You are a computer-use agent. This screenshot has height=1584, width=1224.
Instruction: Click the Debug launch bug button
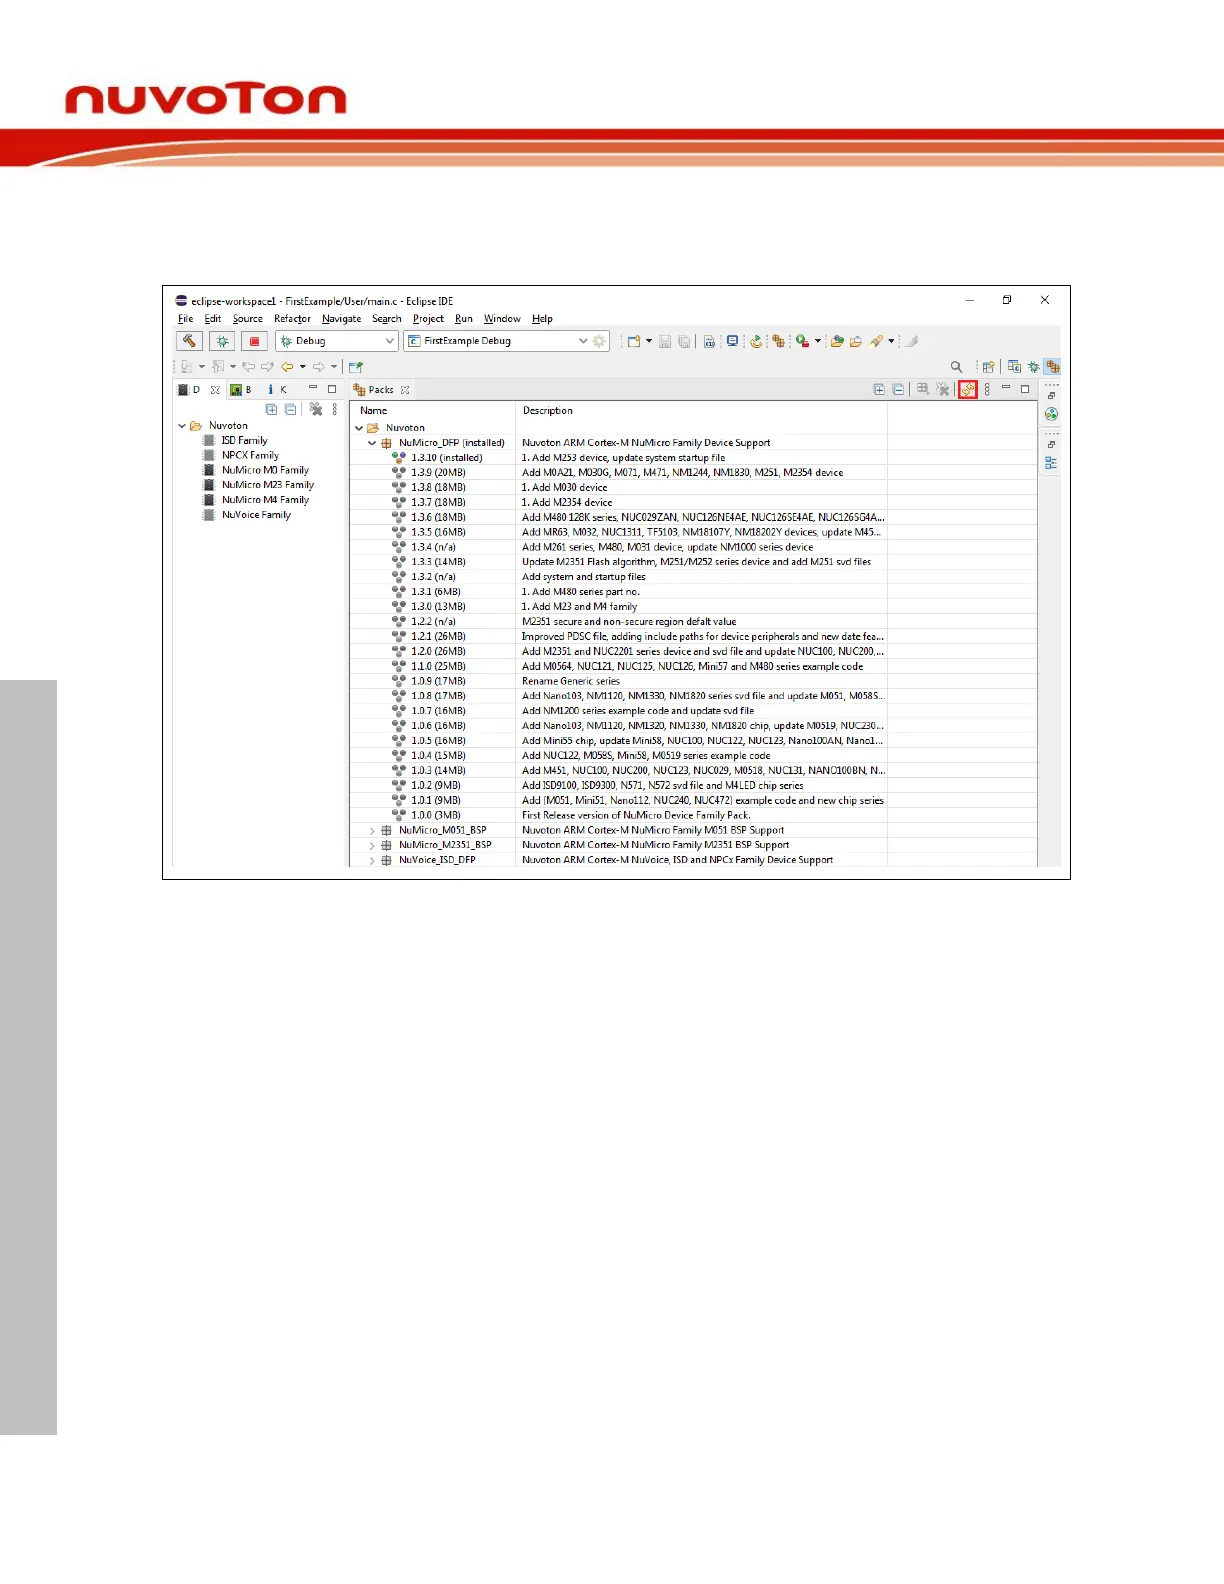tap(222, 341)
